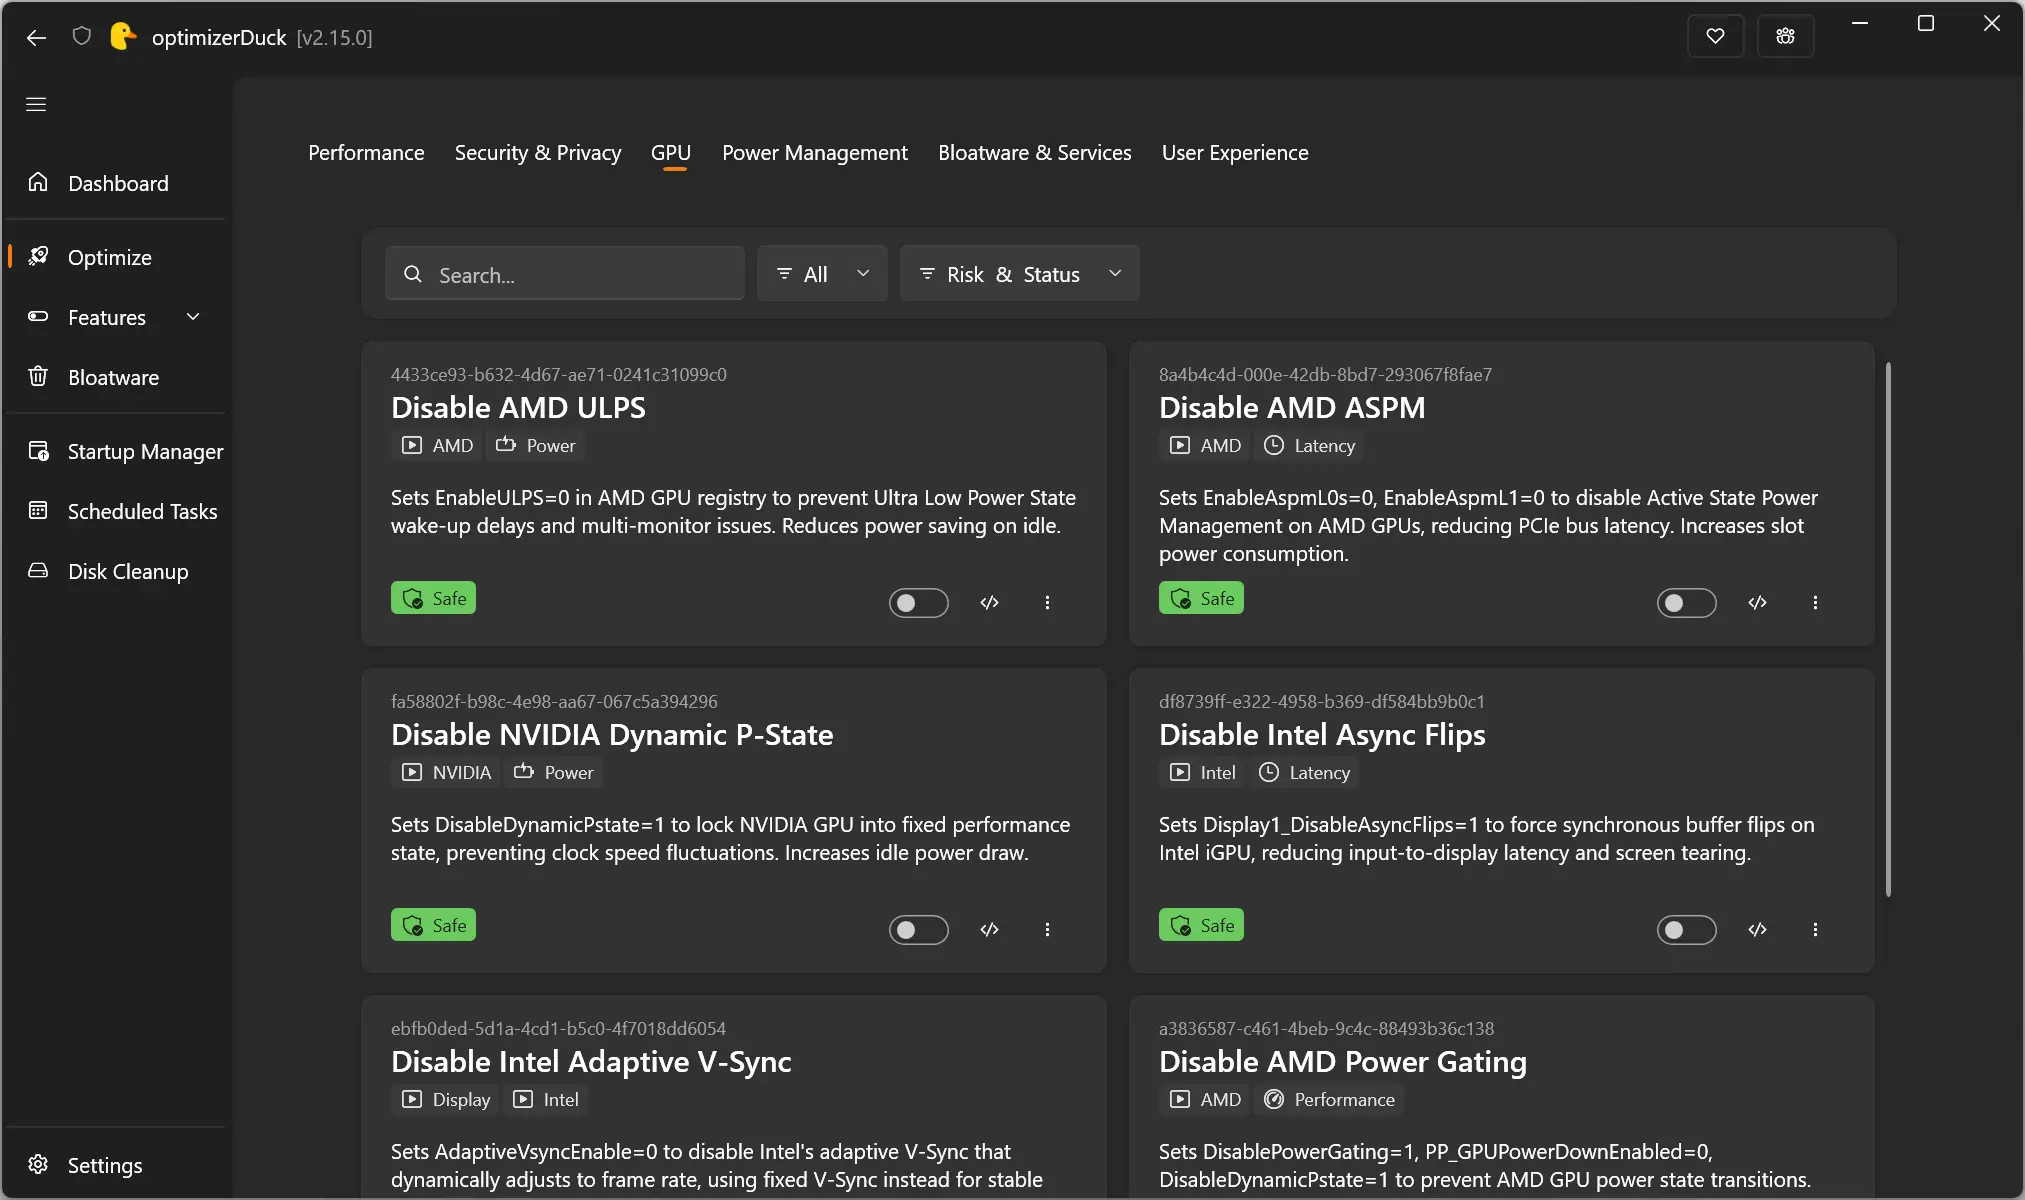The image size is (2025, 1200).
Task: View code for Disable AMD ASPM
Action: click(x=1757, y=602)
